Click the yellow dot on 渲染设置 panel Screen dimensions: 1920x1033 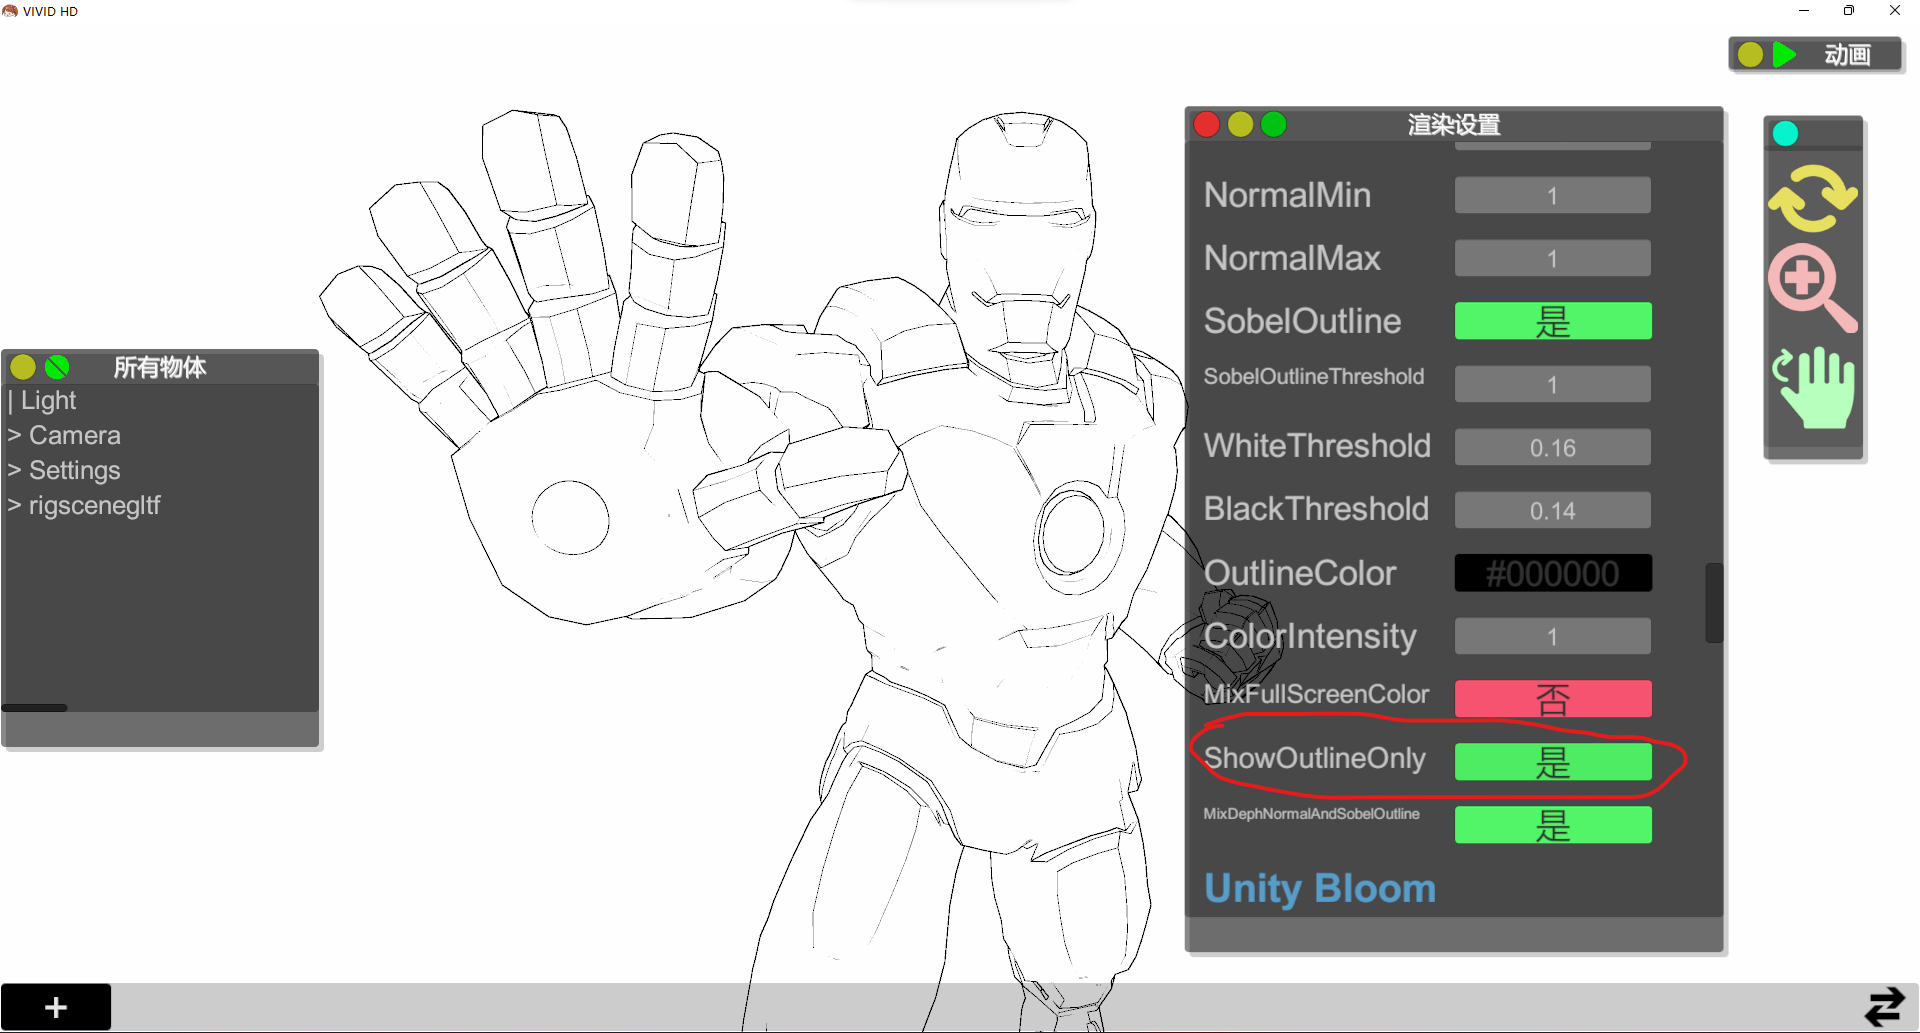click(1240, 124)
